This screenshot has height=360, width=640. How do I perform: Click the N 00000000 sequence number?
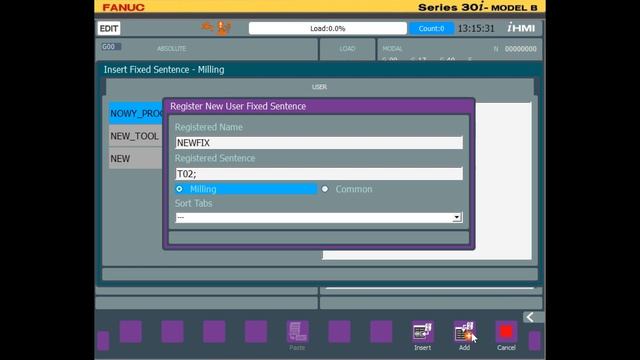coord(515,49)
